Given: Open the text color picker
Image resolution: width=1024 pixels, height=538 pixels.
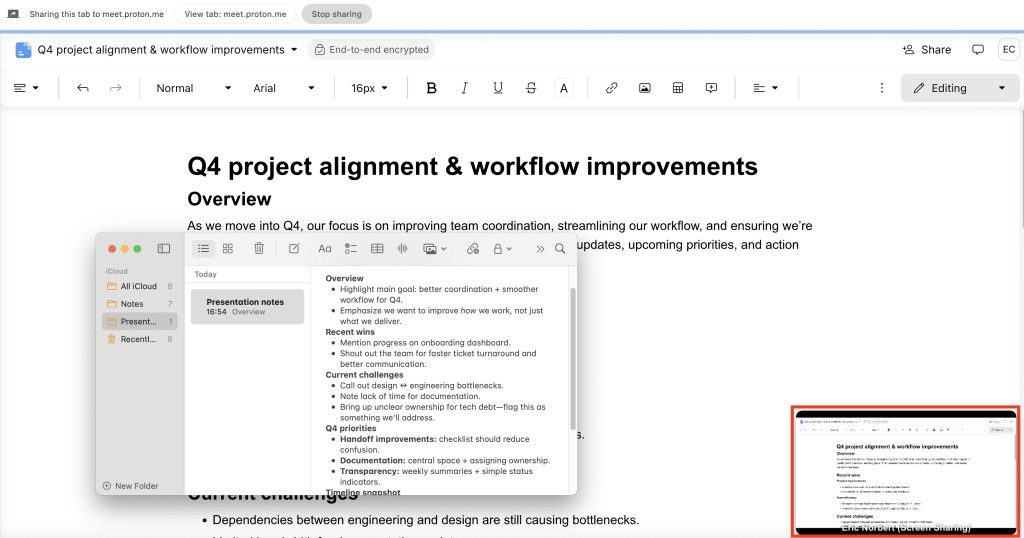Looking at the screenshot, I should tap(564, 88).
